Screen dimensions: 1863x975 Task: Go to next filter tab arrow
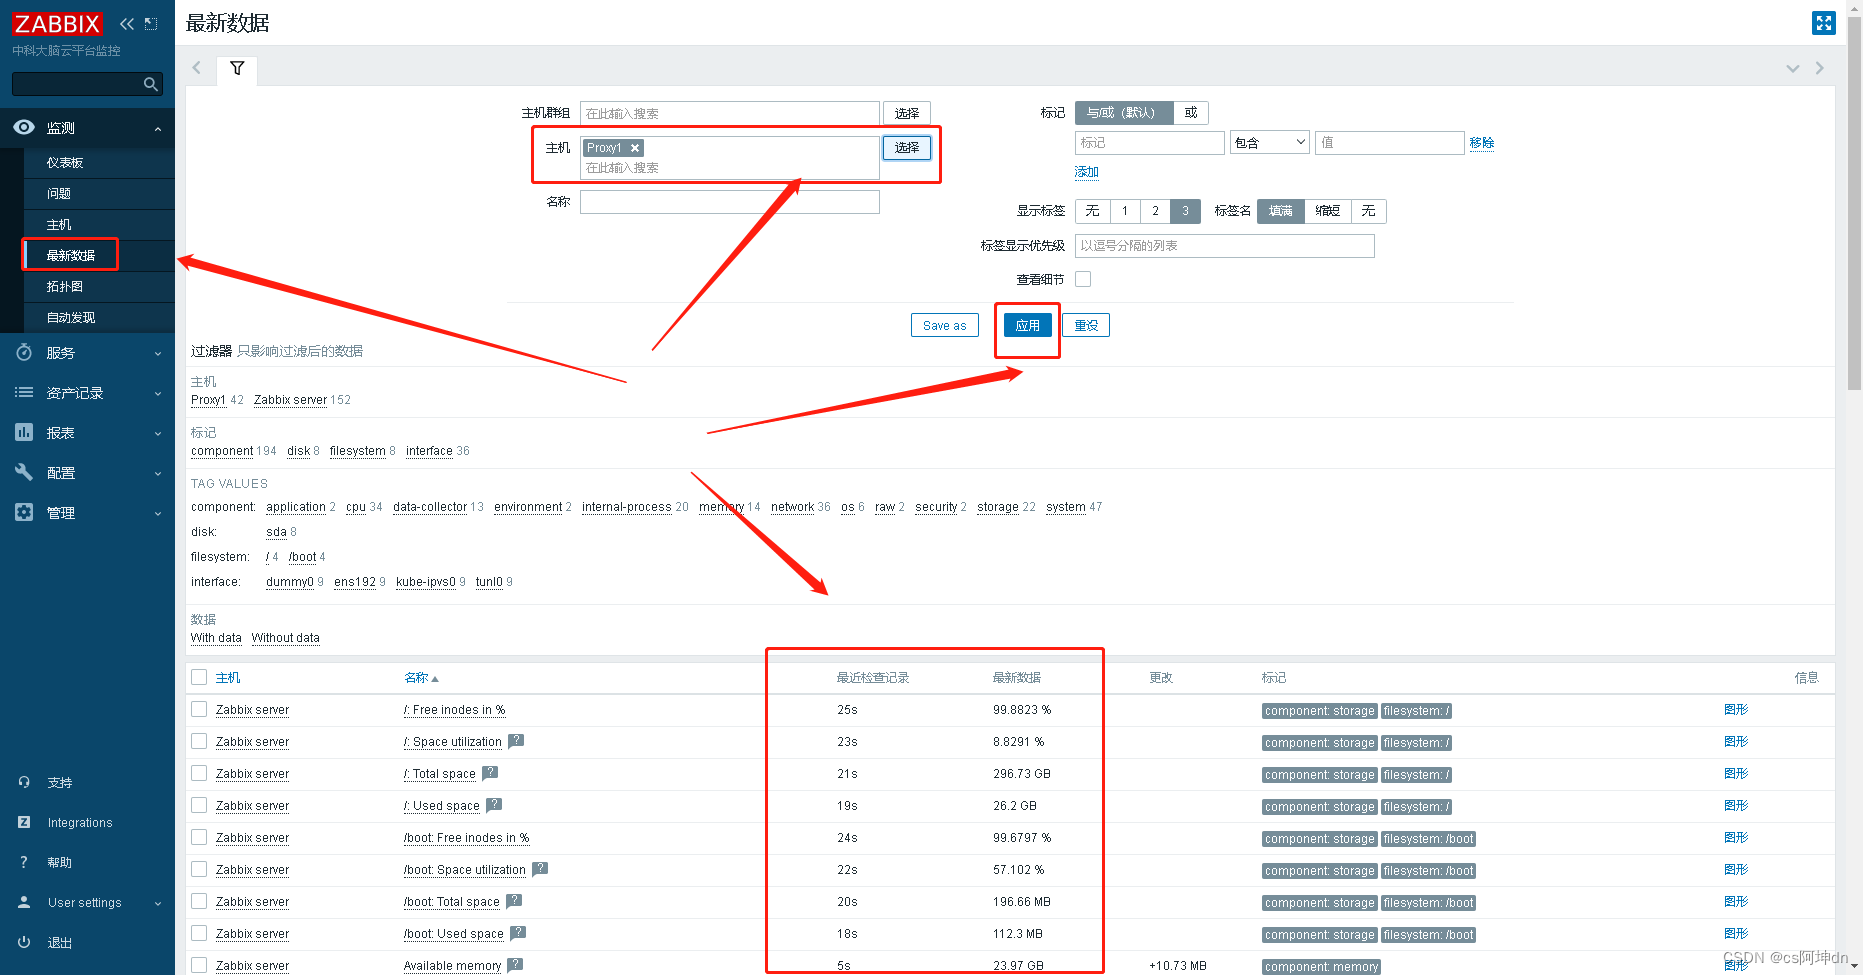[1819, 68]
